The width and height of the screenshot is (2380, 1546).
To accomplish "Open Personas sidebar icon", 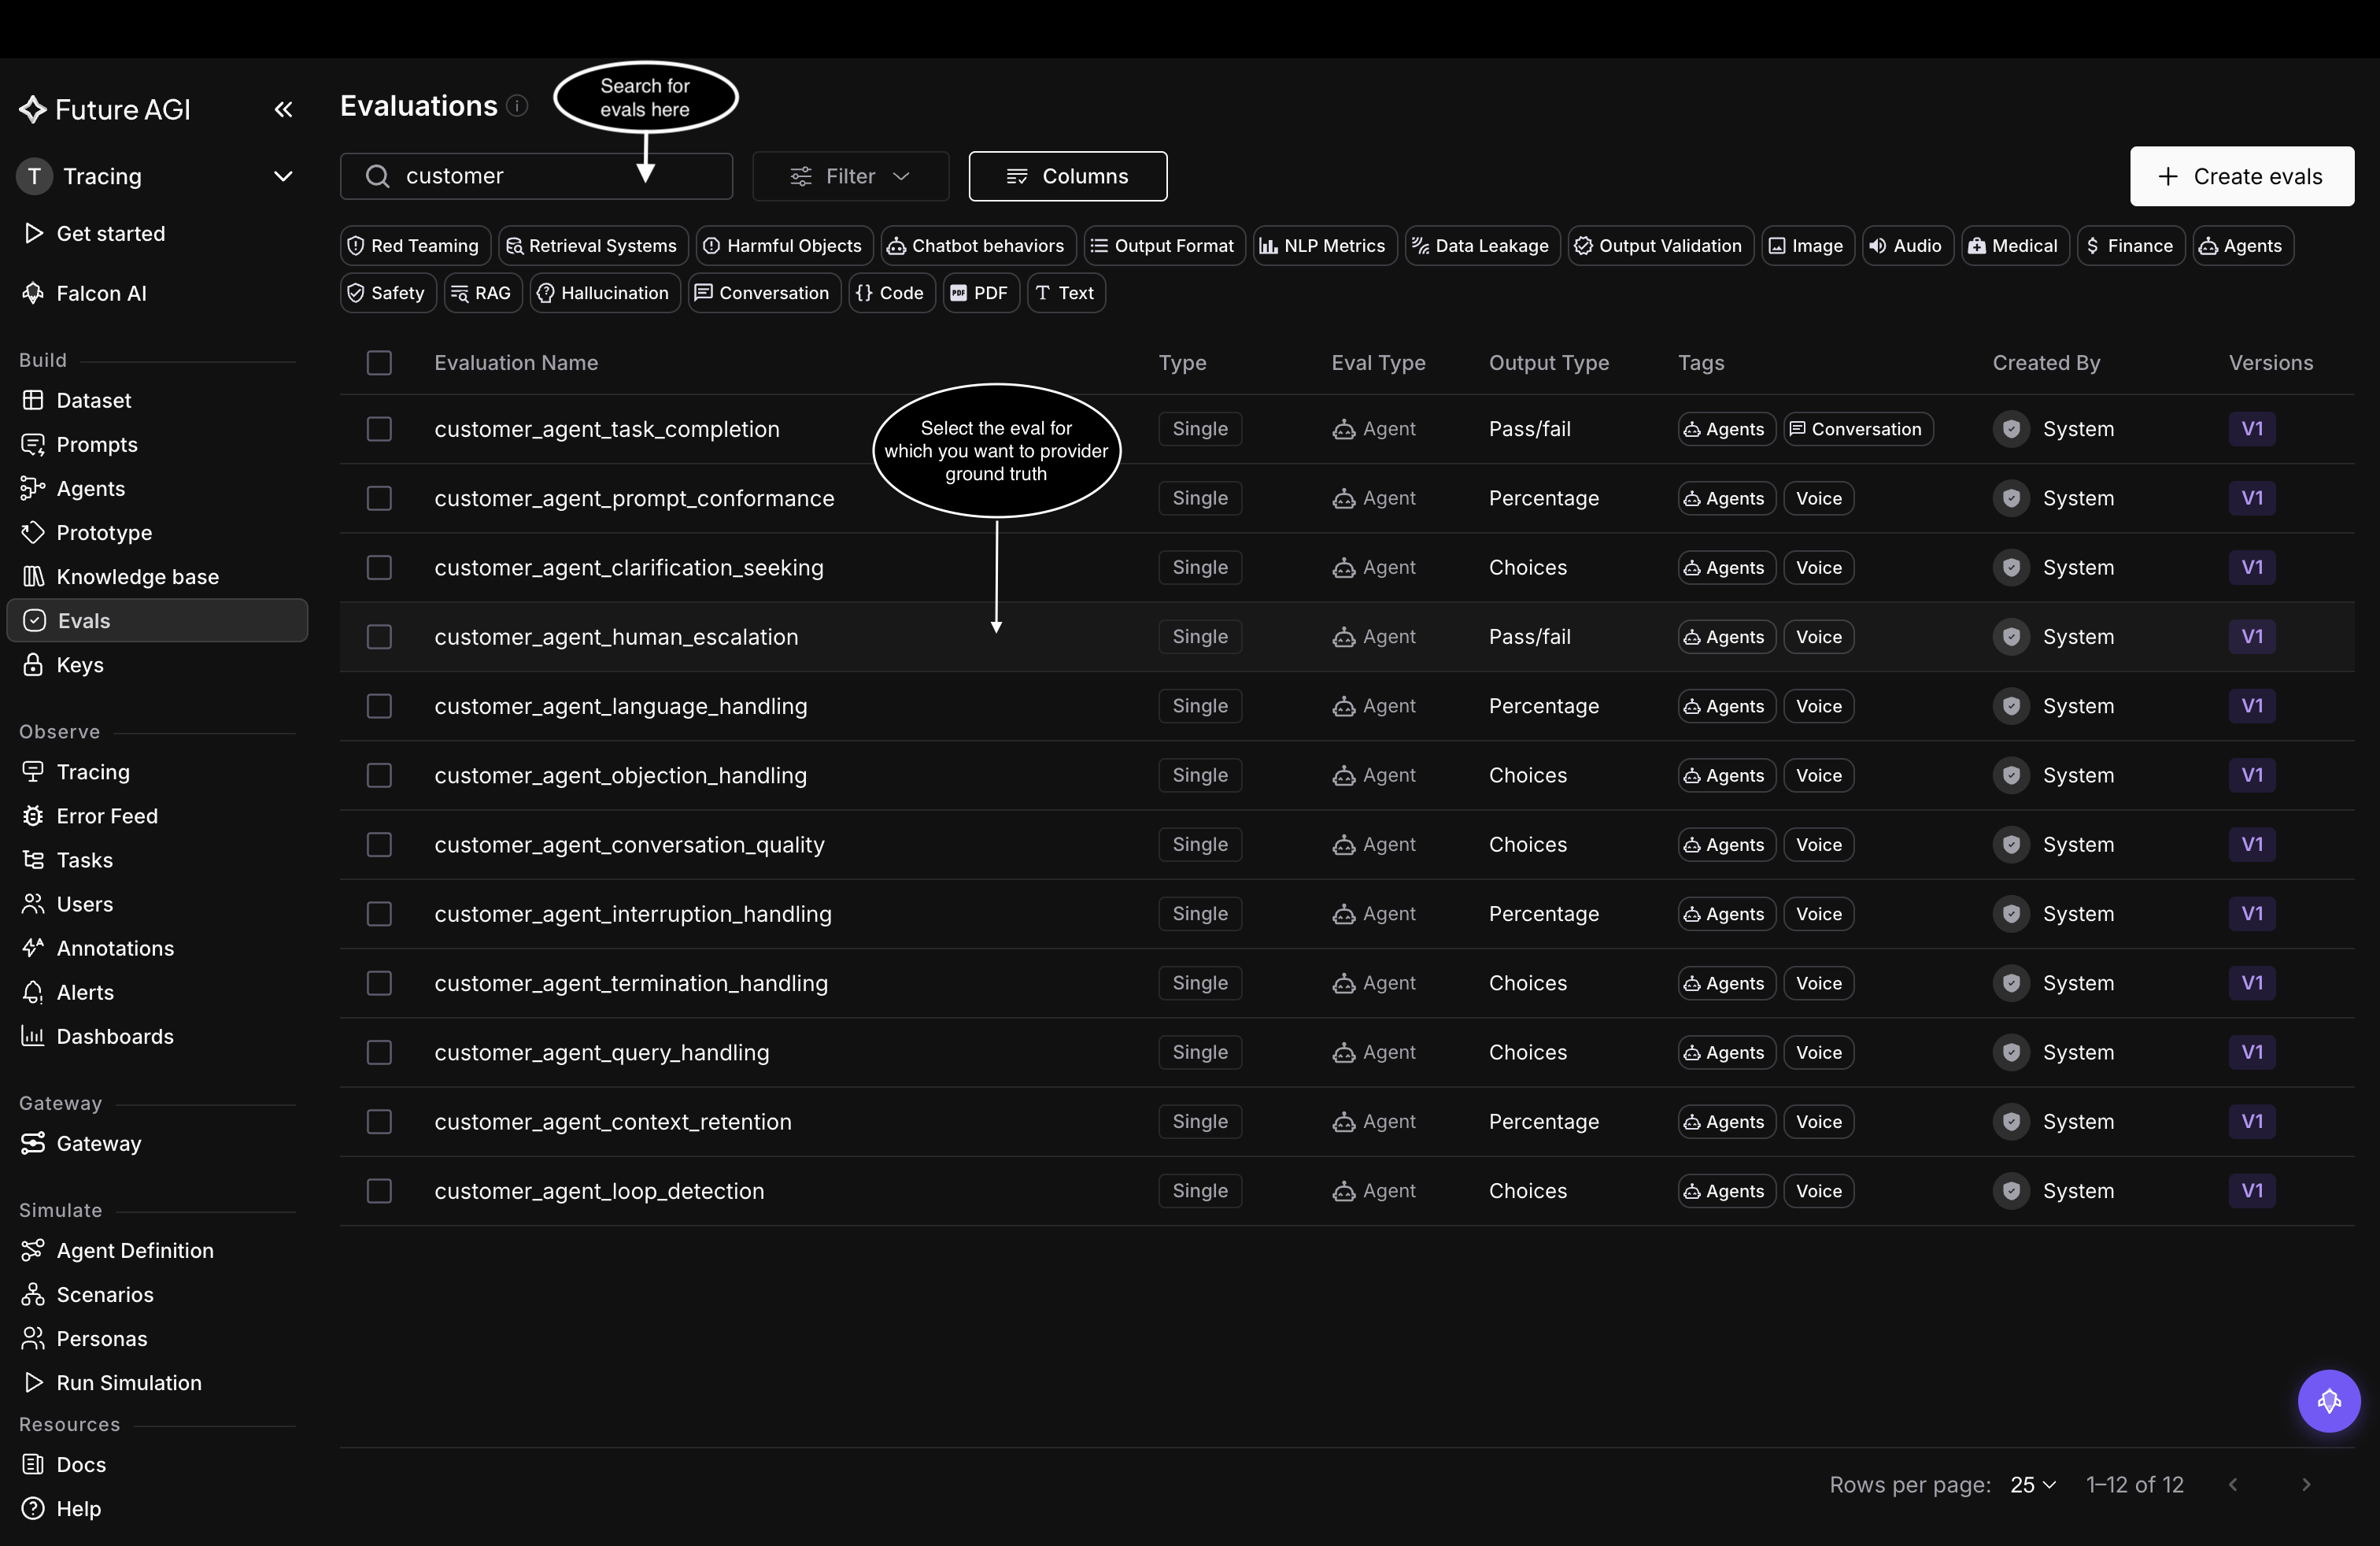I will [33, 1338].
